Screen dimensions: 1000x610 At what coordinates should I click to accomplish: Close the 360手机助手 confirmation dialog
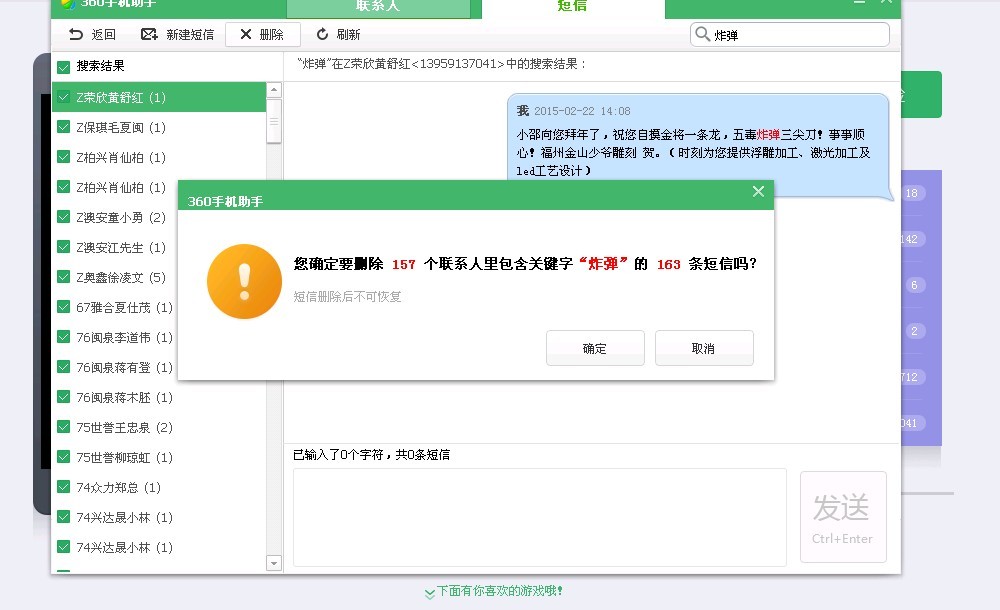pyautogui.click(x=758, y=191)
